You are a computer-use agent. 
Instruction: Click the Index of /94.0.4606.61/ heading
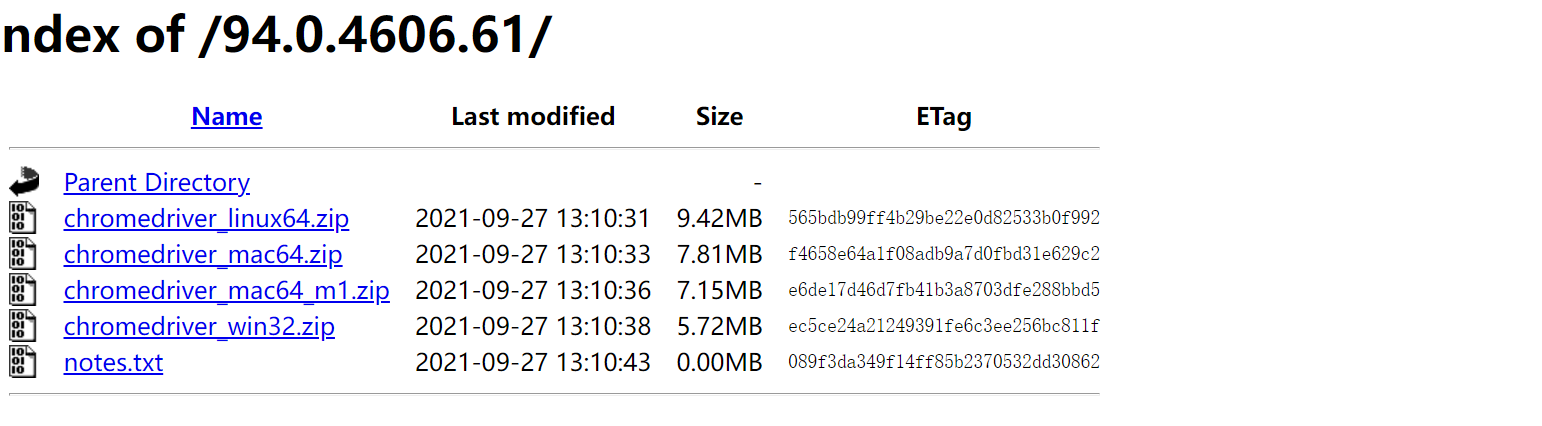pyautogui.click(x=276, y=36)
